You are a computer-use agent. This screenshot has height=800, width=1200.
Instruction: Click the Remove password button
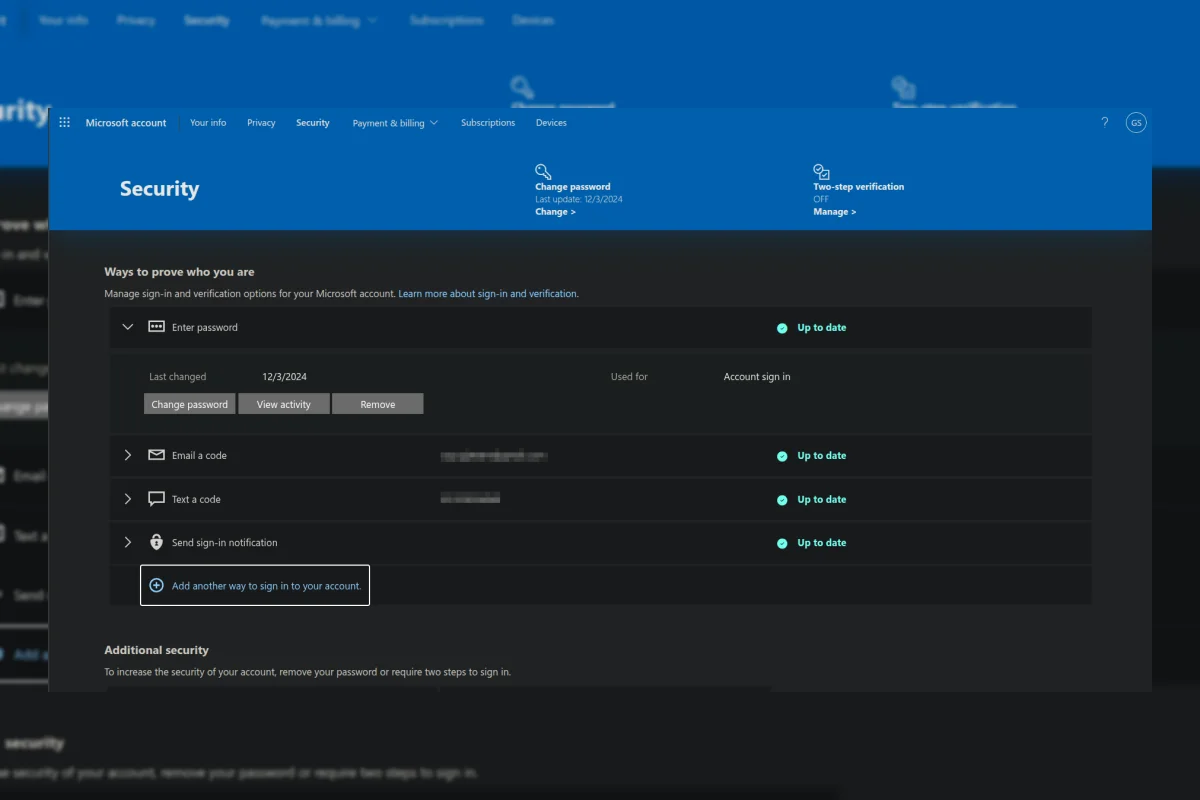point(378,404)
